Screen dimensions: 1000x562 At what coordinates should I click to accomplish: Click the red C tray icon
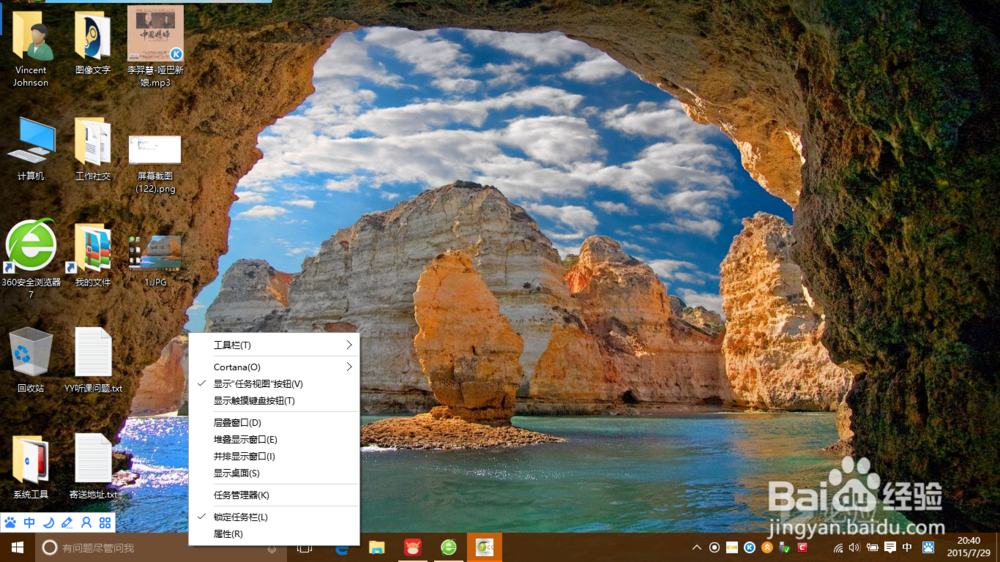tap(802, 547)
